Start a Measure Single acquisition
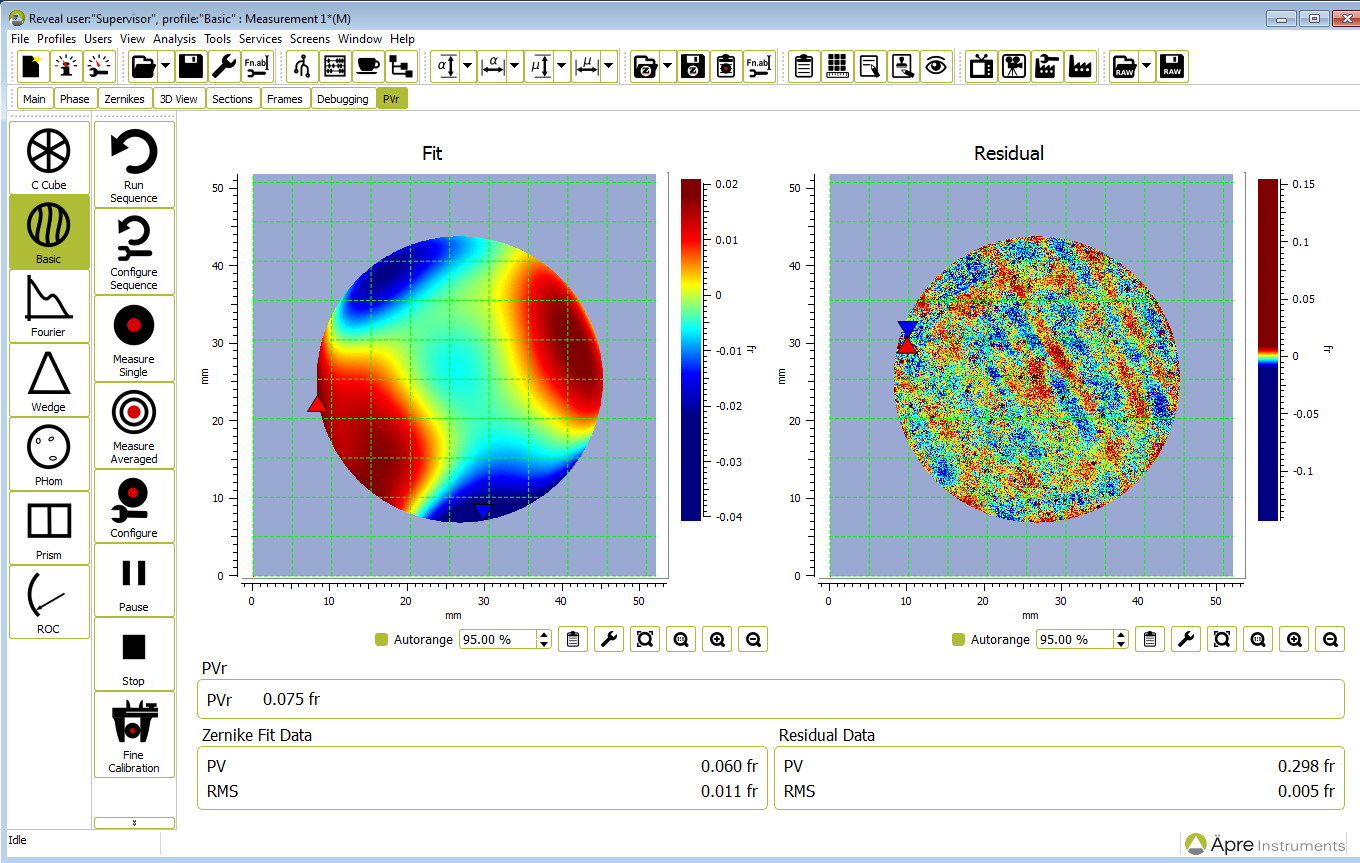The width and height of the screenshot is (1360, 863). pos(134,340)
